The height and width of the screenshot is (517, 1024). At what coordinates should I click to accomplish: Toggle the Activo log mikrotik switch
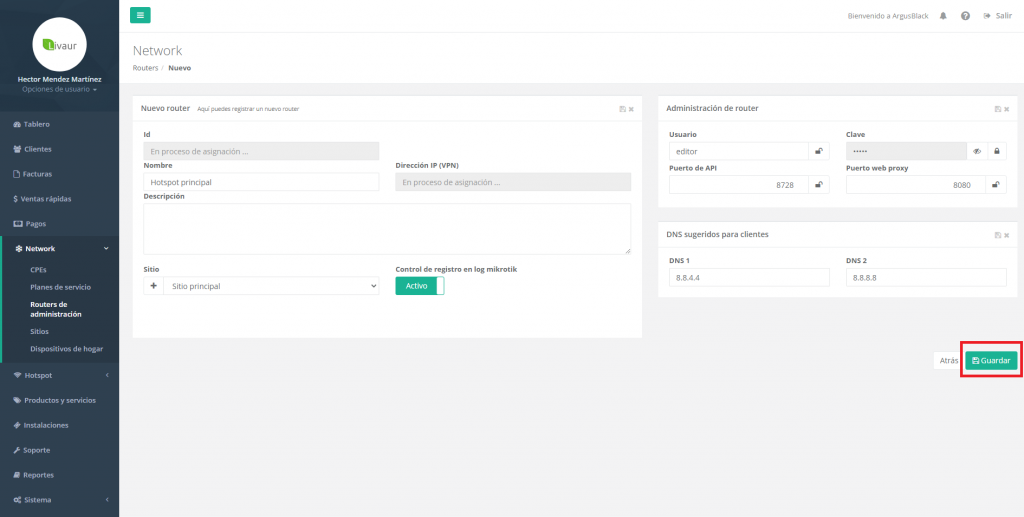click(419, 286)
